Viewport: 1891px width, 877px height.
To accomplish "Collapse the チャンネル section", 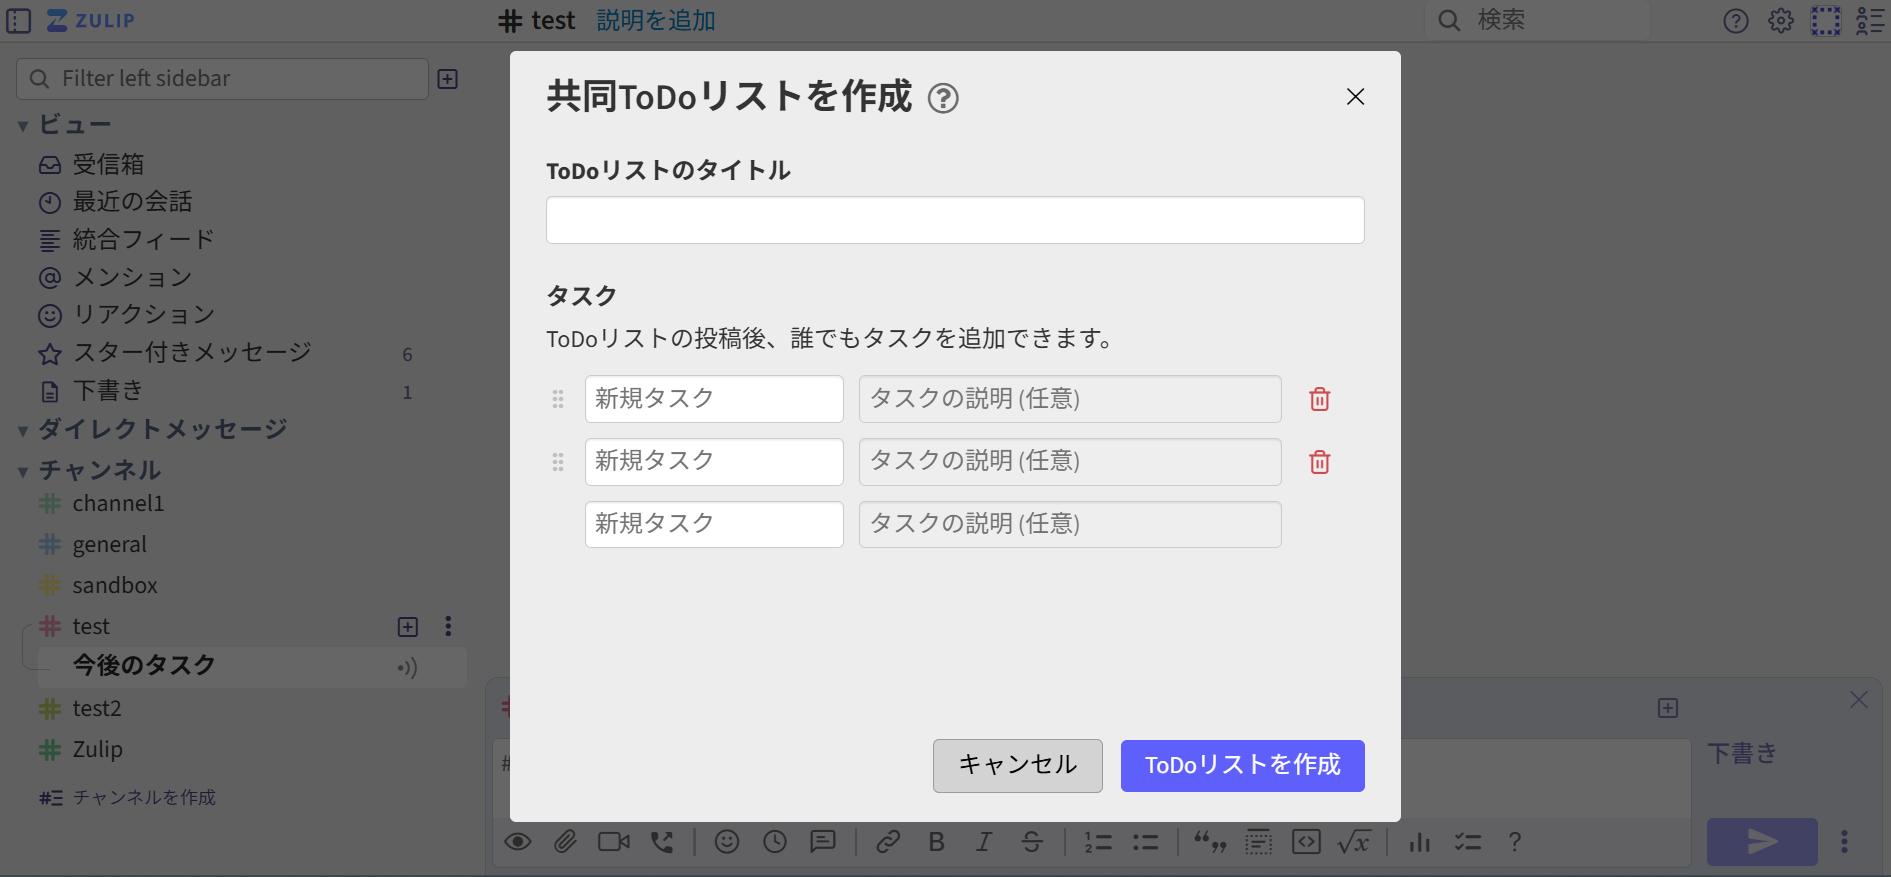I will click(23, 472).
